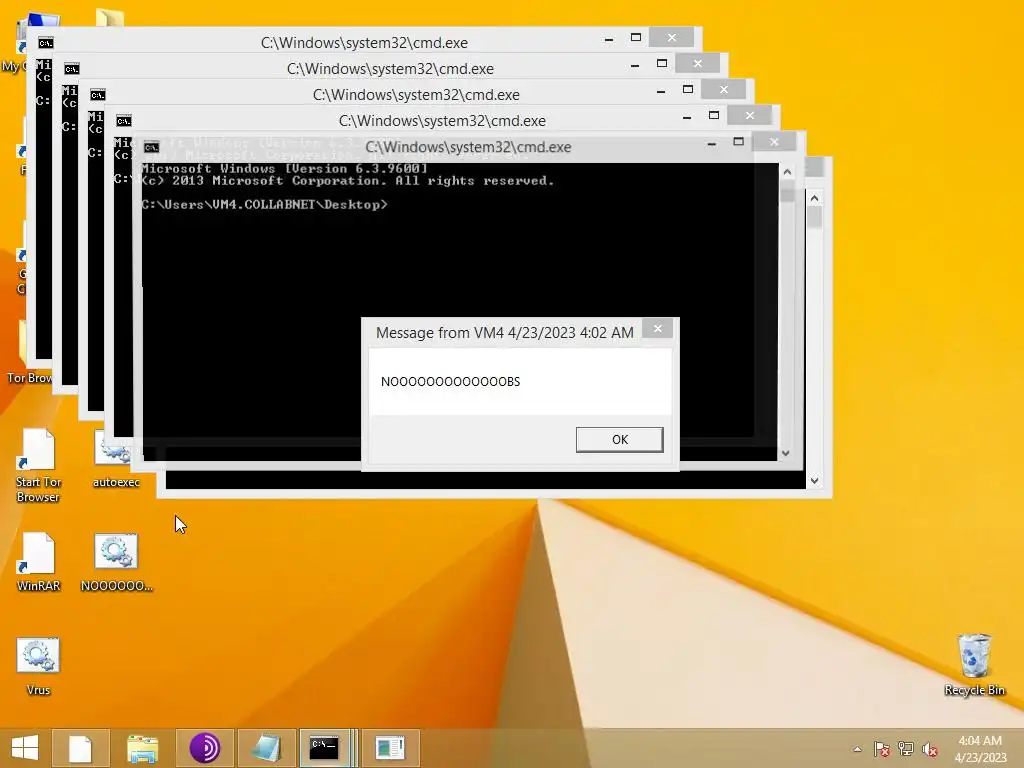This screenshot has width=1024, height=768.
Task: Open the taskbar clock showing 4:04 AM
Action: click(x=980, y=749)
